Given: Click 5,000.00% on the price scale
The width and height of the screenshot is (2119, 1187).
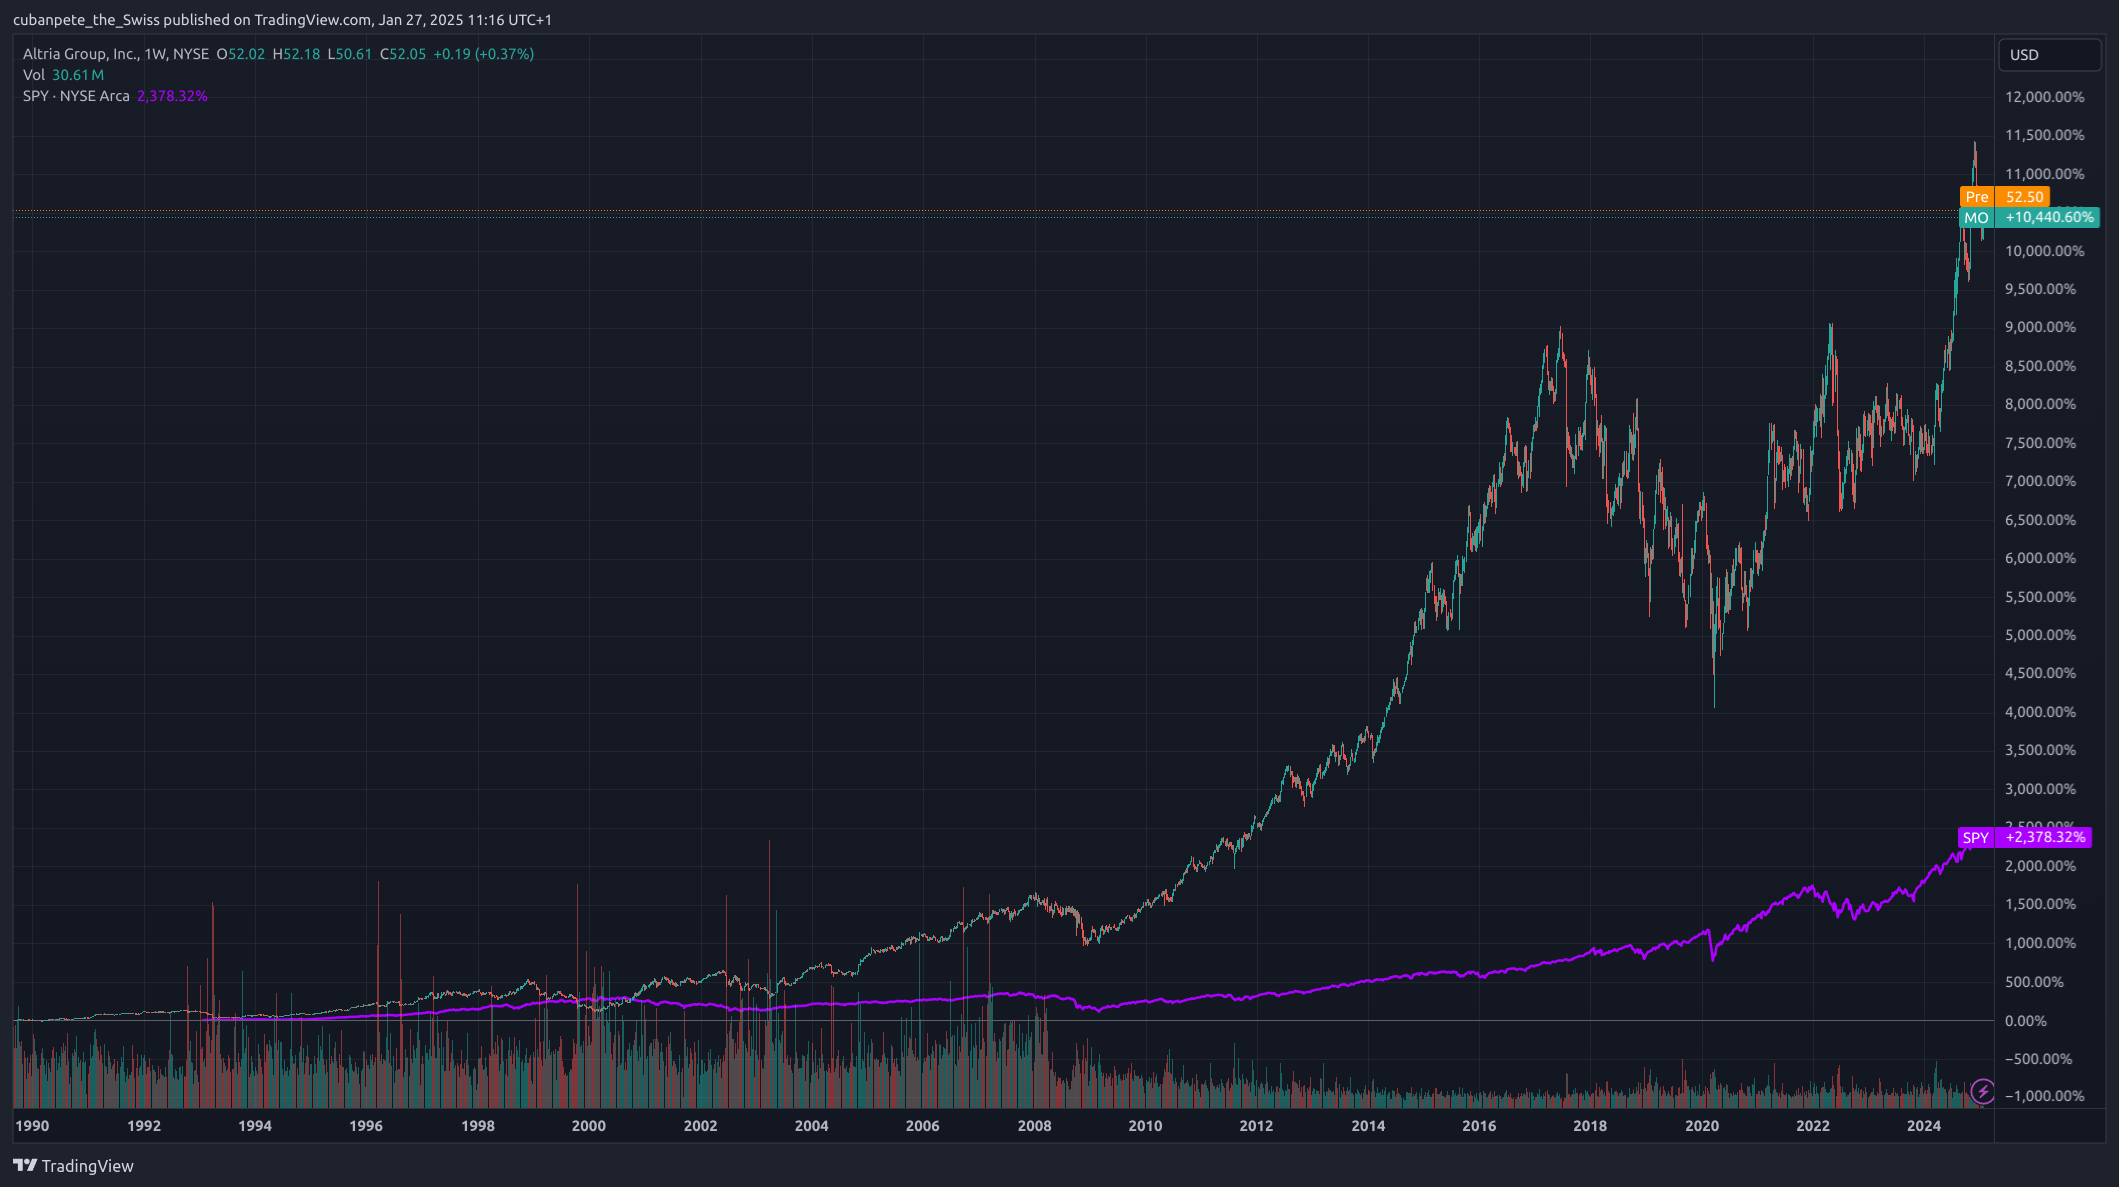Looking at the screenshot, I should [x=2041, y=635].
